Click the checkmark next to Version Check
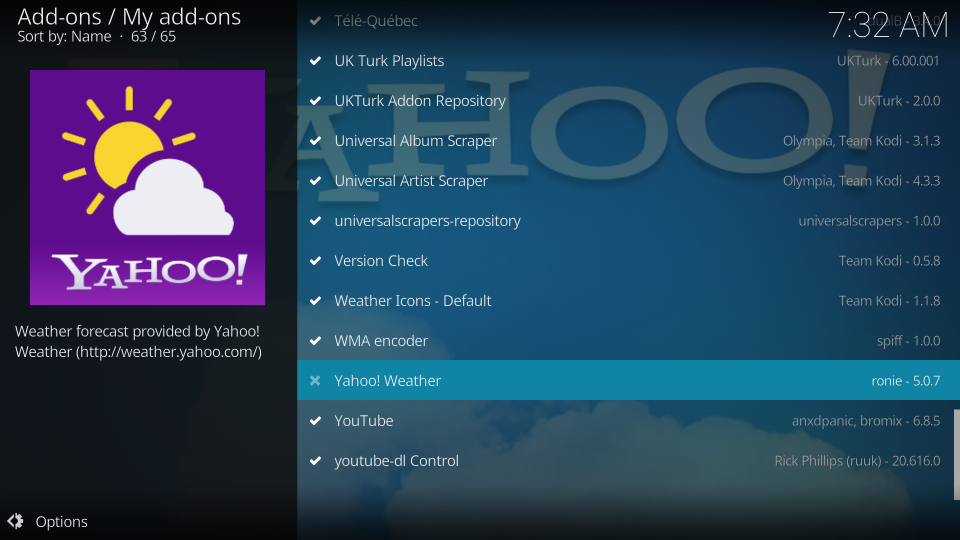Screen dimensions: 960x540 click(315, 261)
